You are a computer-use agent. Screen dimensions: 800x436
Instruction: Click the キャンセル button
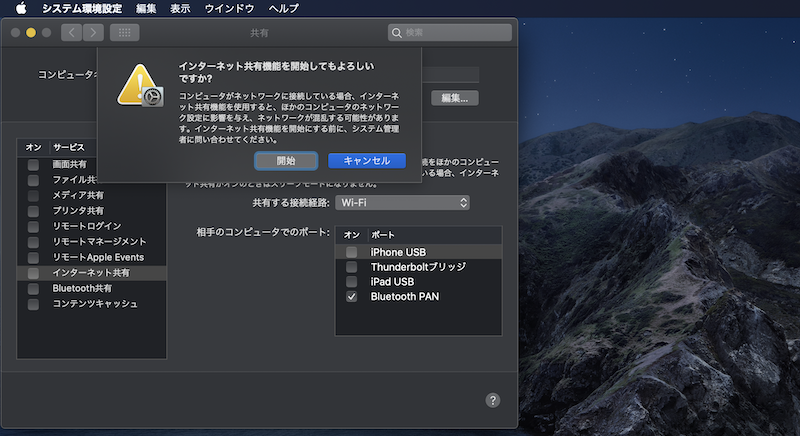366,161
